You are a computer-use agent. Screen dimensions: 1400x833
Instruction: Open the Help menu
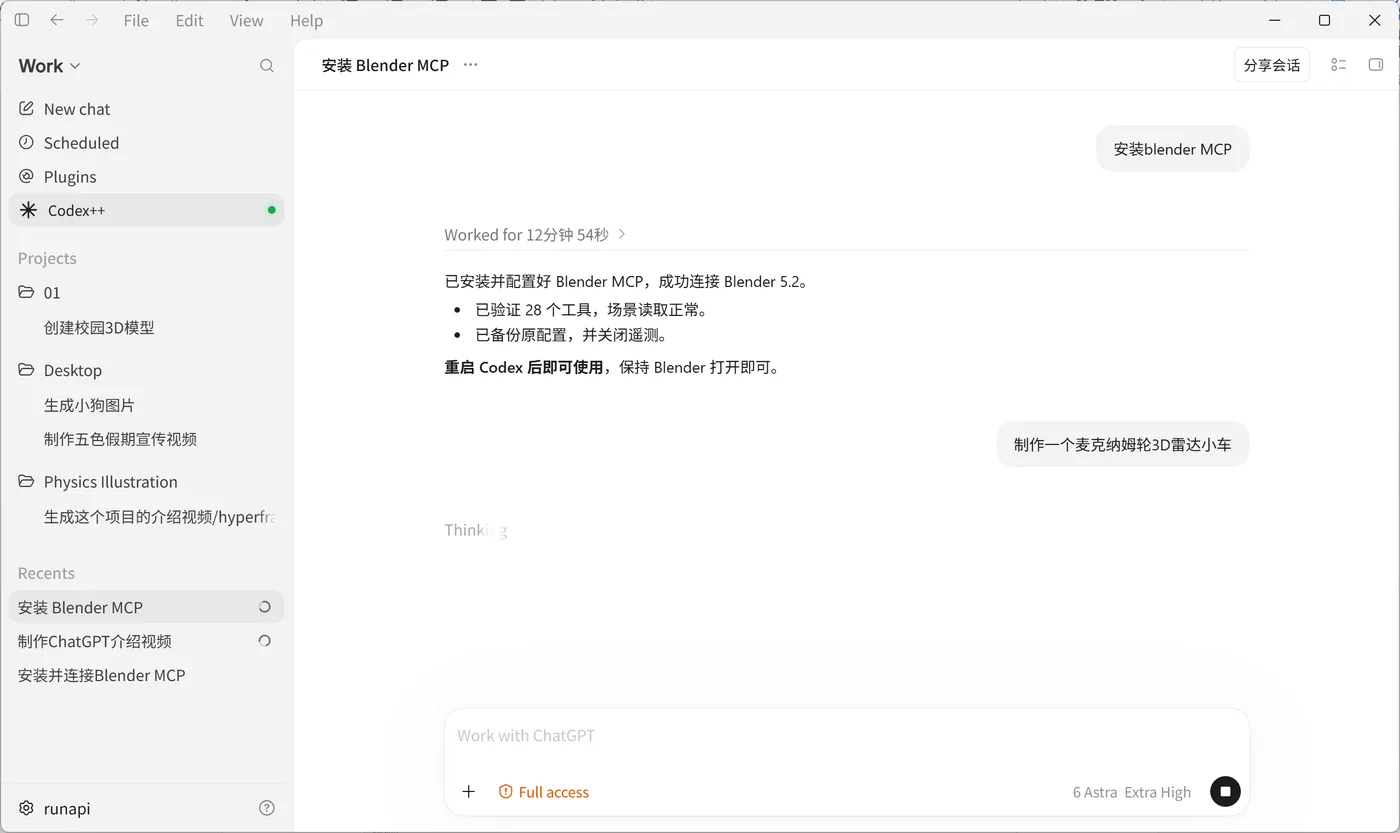[x=306, y=20]
